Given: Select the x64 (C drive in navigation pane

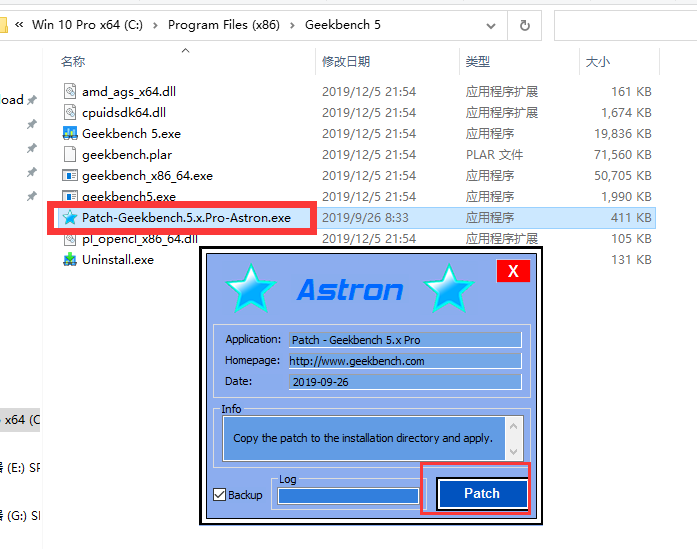Looking at the screenshot, I should (x=20, y=419).
